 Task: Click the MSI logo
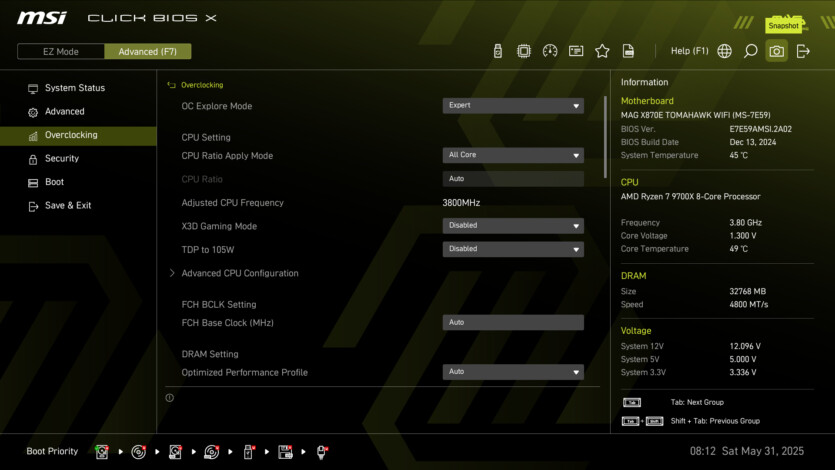[x=42, y=18]
